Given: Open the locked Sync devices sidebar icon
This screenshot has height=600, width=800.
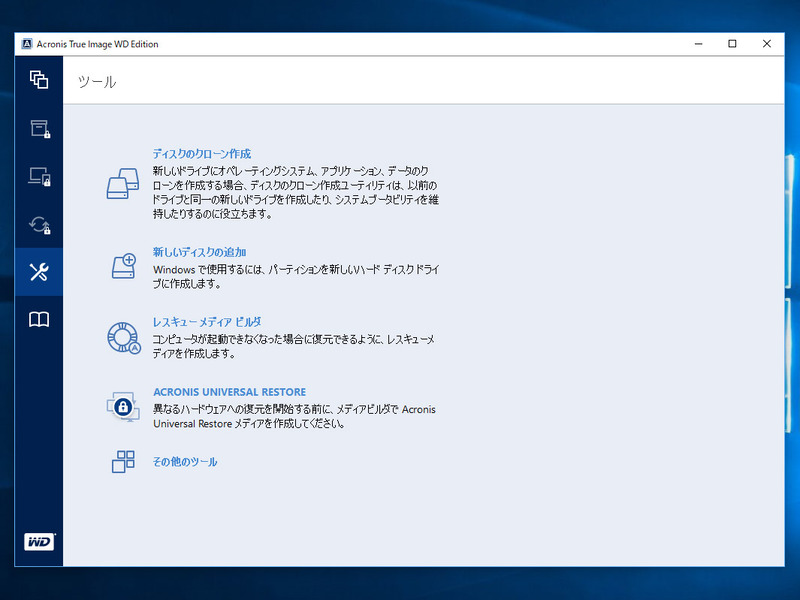Looking at the screenshot, I should 40,176.
